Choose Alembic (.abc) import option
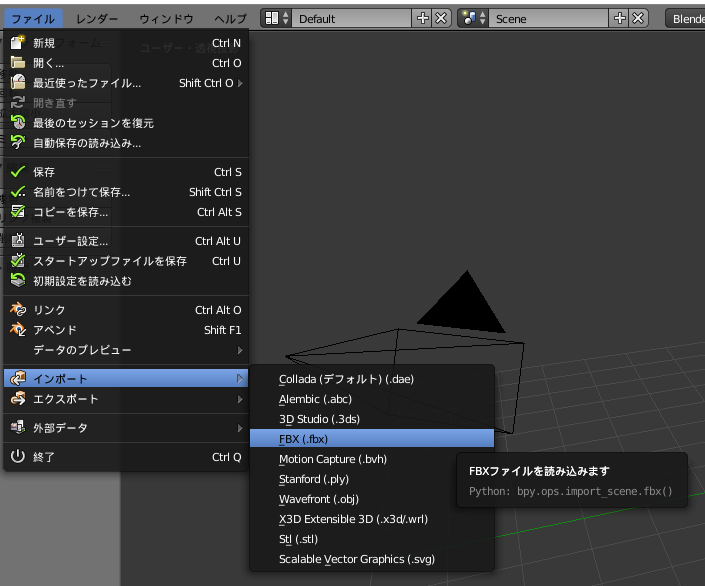 [x=372, y=399]
